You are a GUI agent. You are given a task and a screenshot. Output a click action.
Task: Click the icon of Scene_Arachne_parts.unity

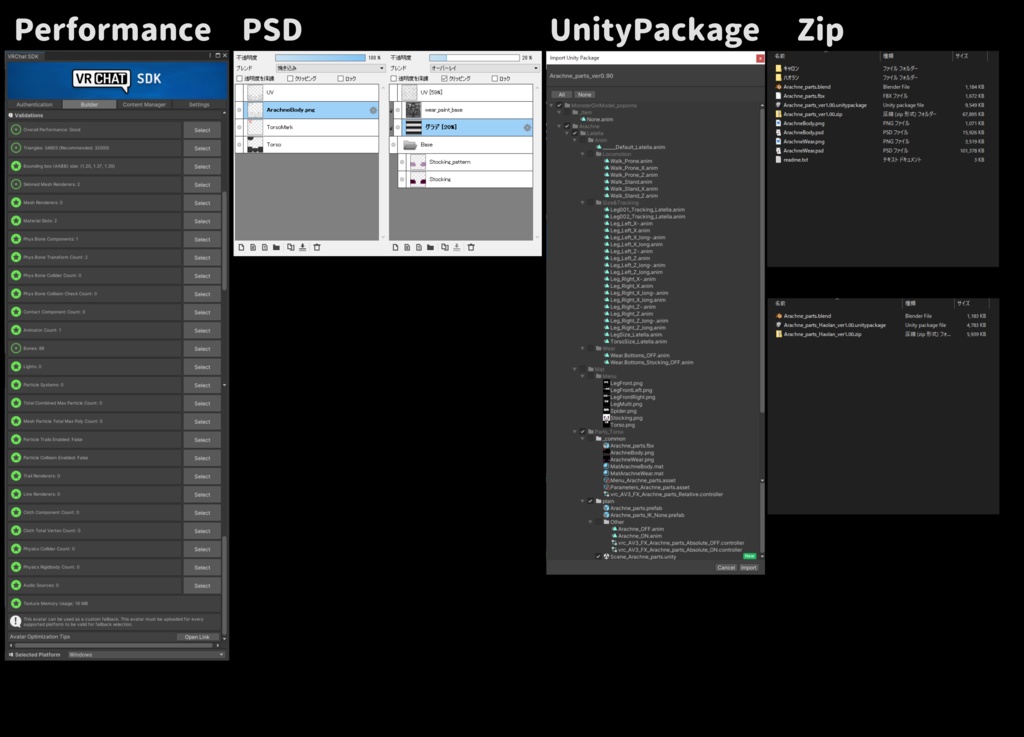point(607,557)
